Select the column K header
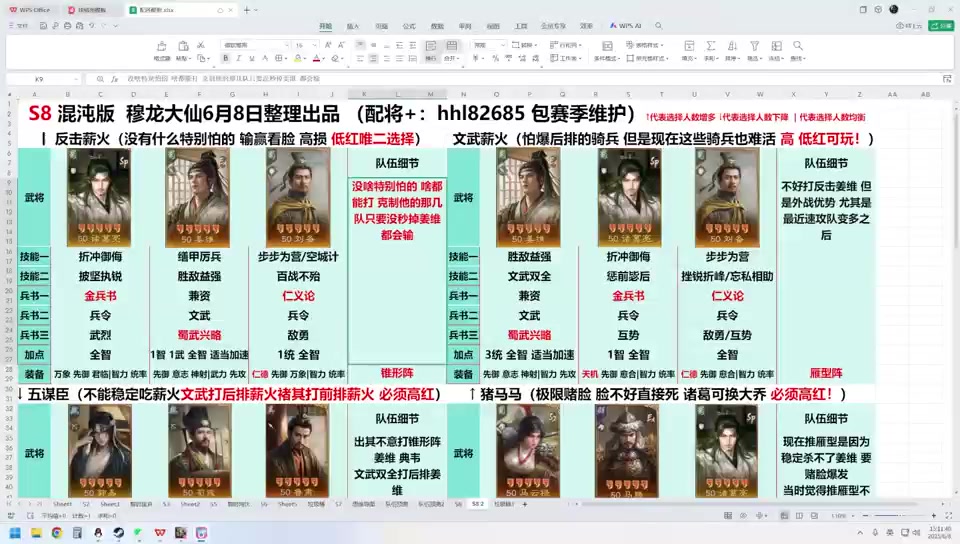 tap(364, 94)
